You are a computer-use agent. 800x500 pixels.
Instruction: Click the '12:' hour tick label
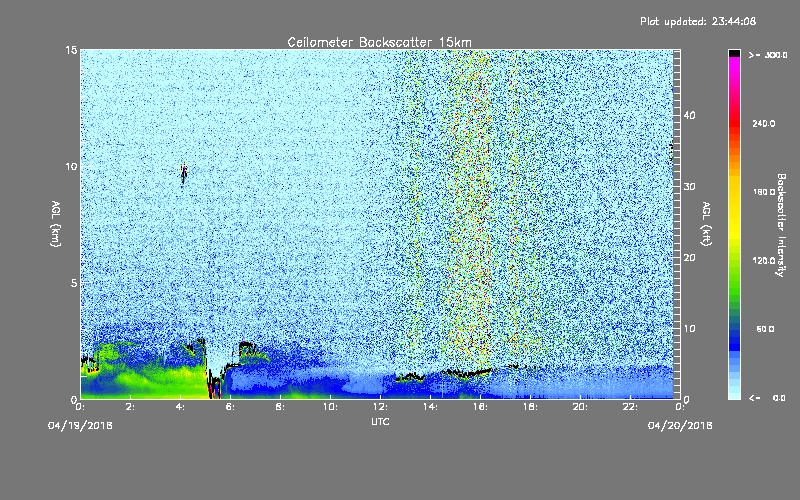380,407
